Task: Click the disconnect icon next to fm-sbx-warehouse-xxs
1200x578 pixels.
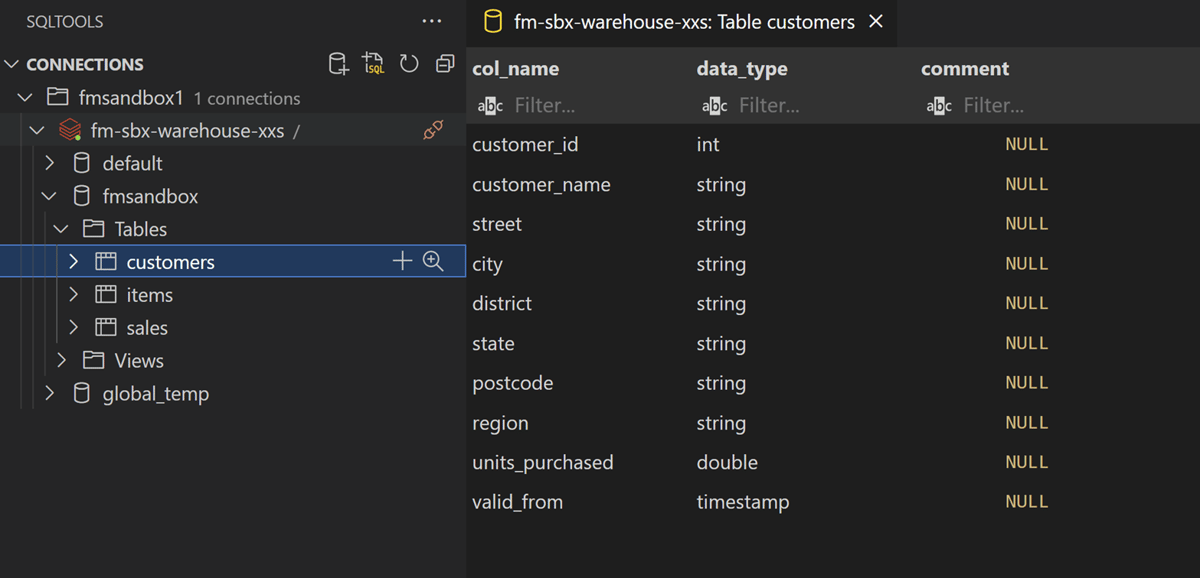Action: click(432, 130)
